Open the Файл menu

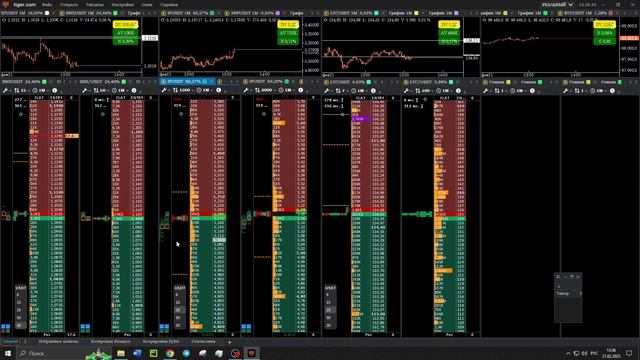47,4
